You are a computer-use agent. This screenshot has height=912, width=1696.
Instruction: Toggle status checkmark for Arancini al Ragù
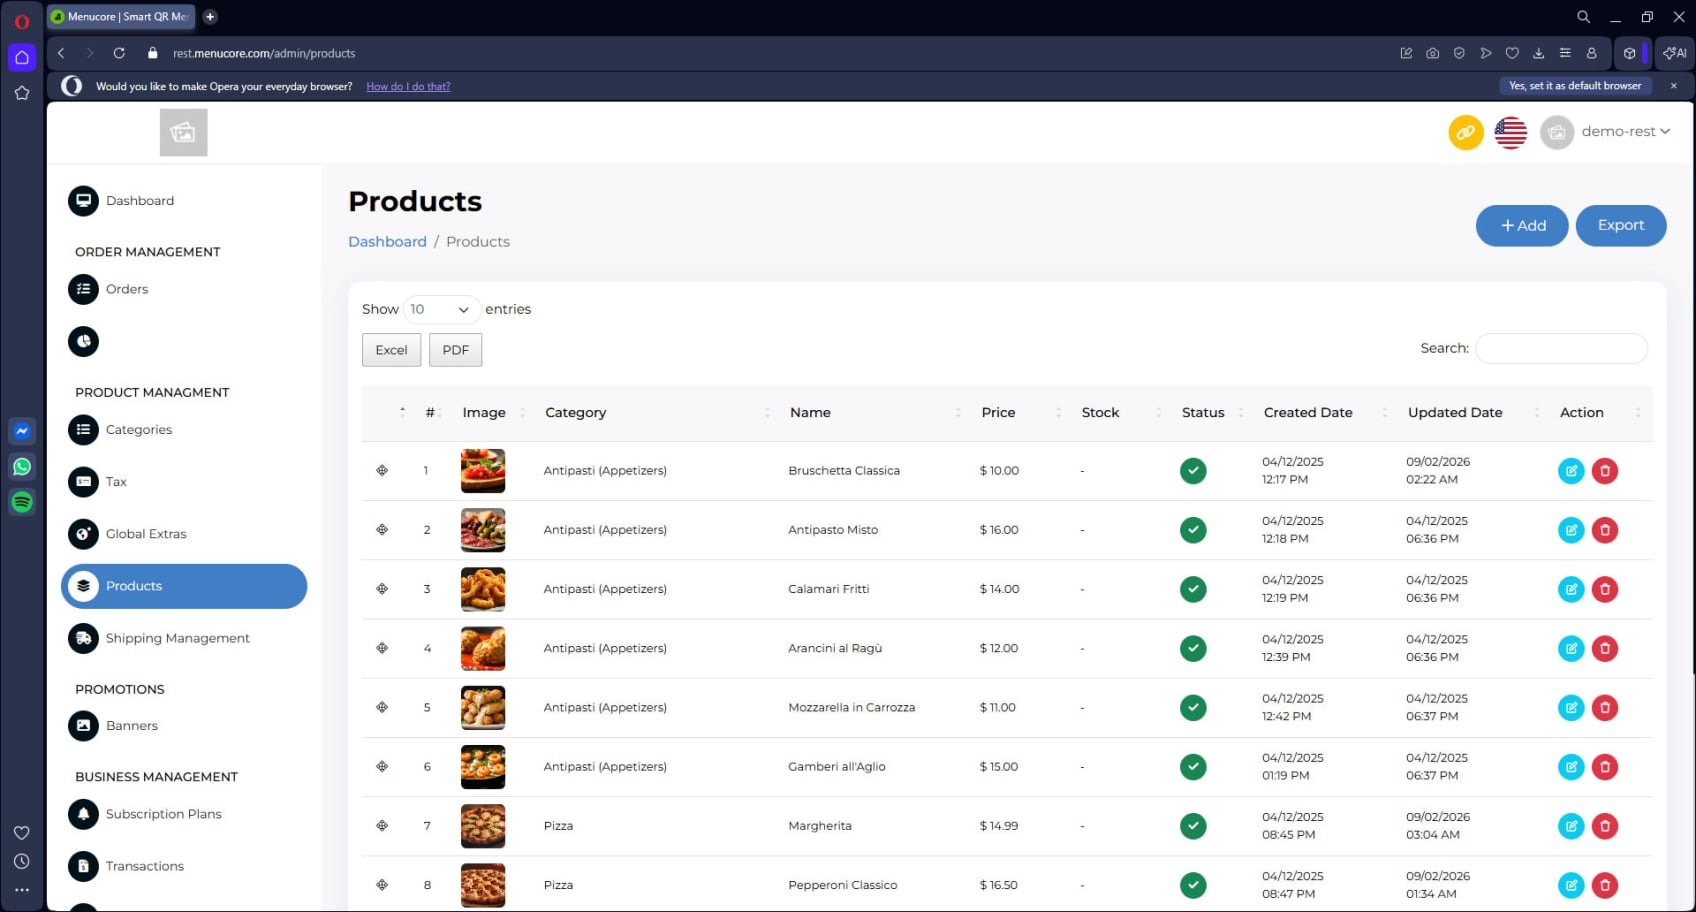[1192, 649]
